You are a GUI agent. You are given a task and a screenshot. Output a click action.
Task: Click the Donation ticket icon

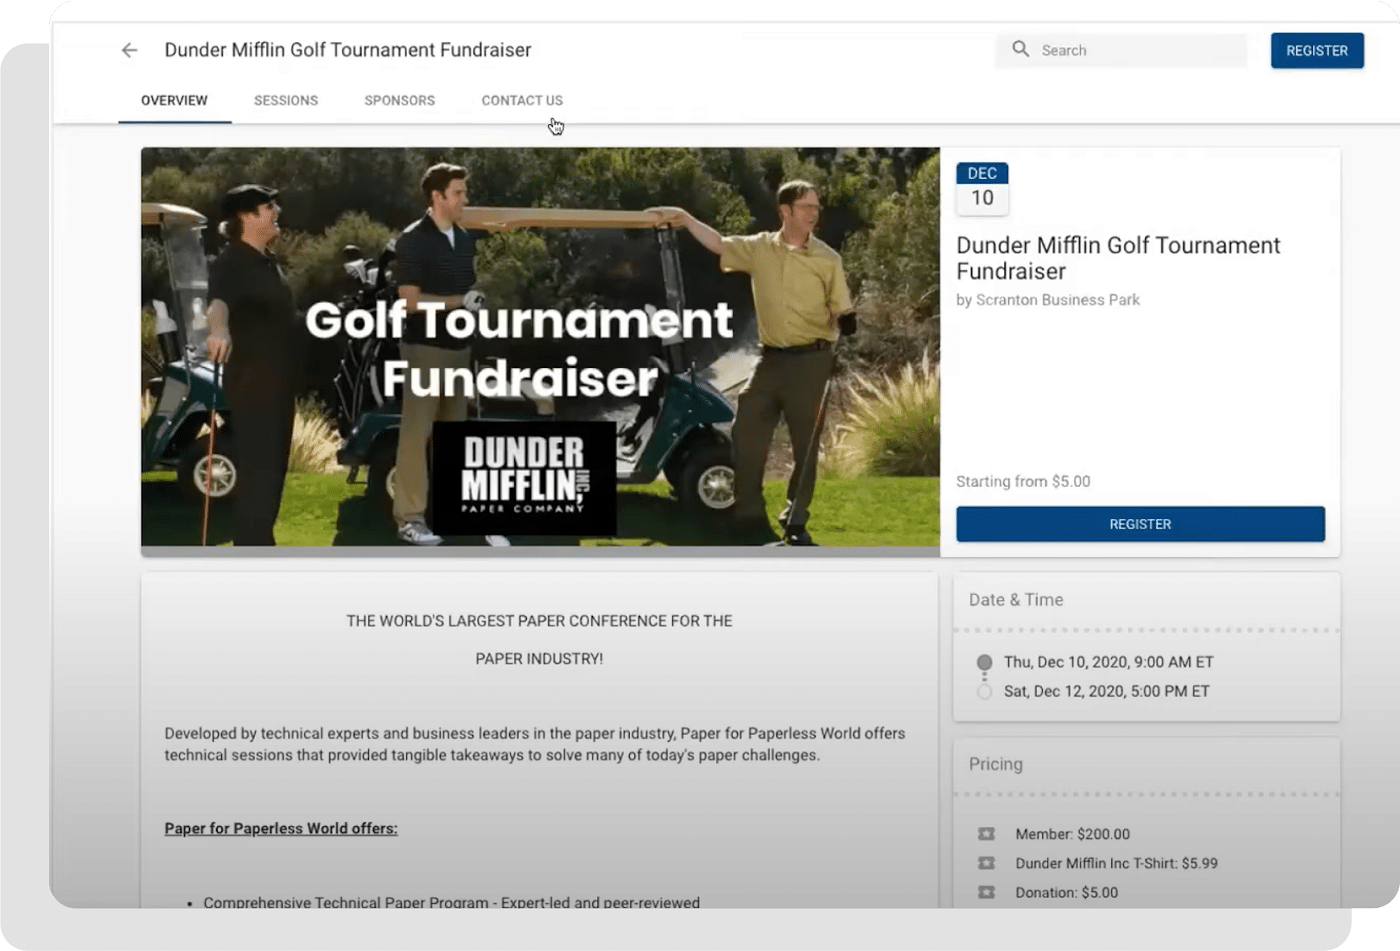(986, 892)
